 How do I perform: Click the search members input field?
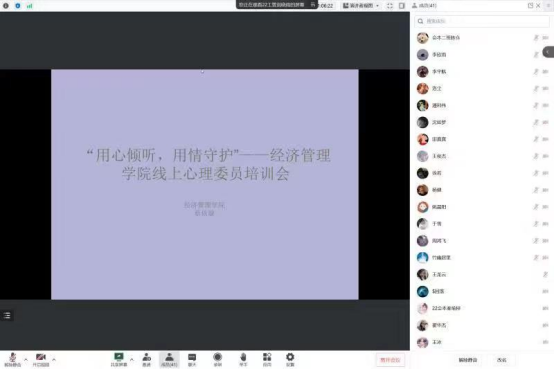pos(482,21)
